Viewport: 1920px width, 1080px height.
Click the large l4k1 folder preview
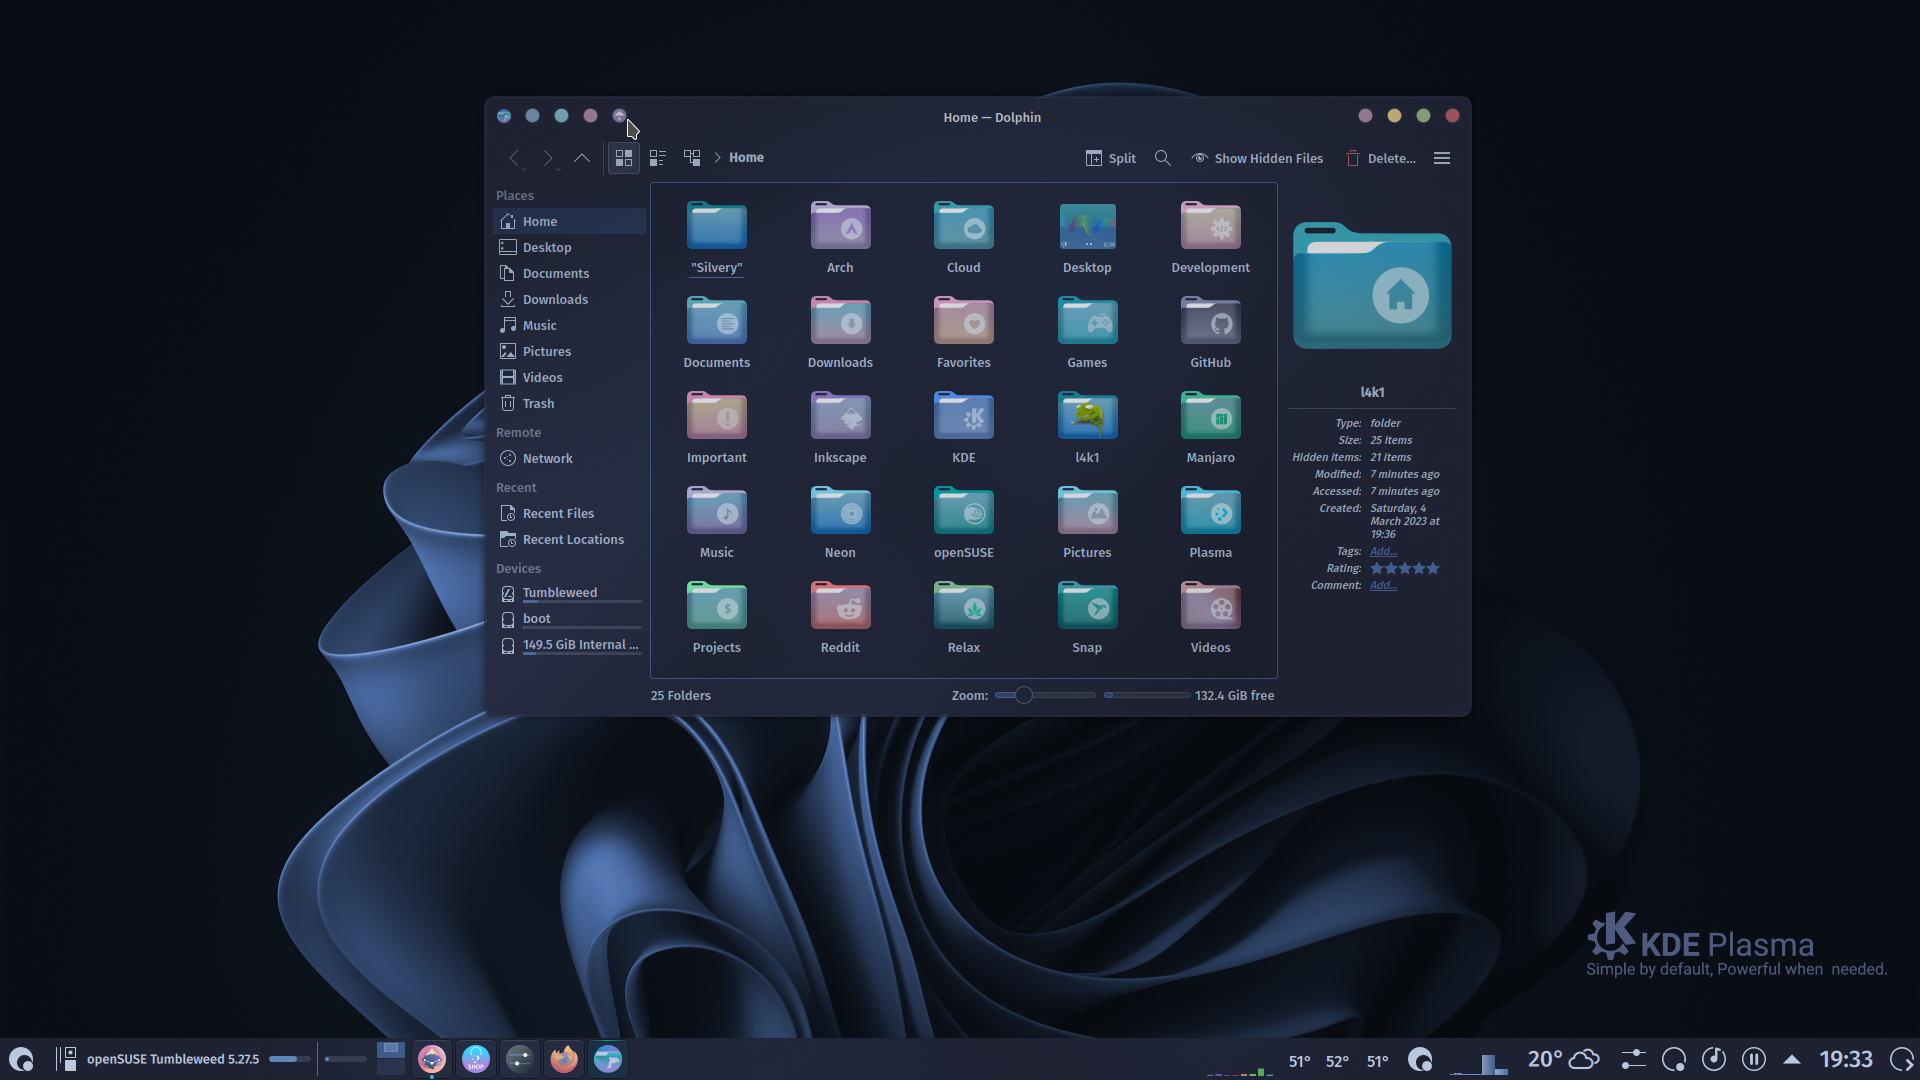tap(1372, 286)
